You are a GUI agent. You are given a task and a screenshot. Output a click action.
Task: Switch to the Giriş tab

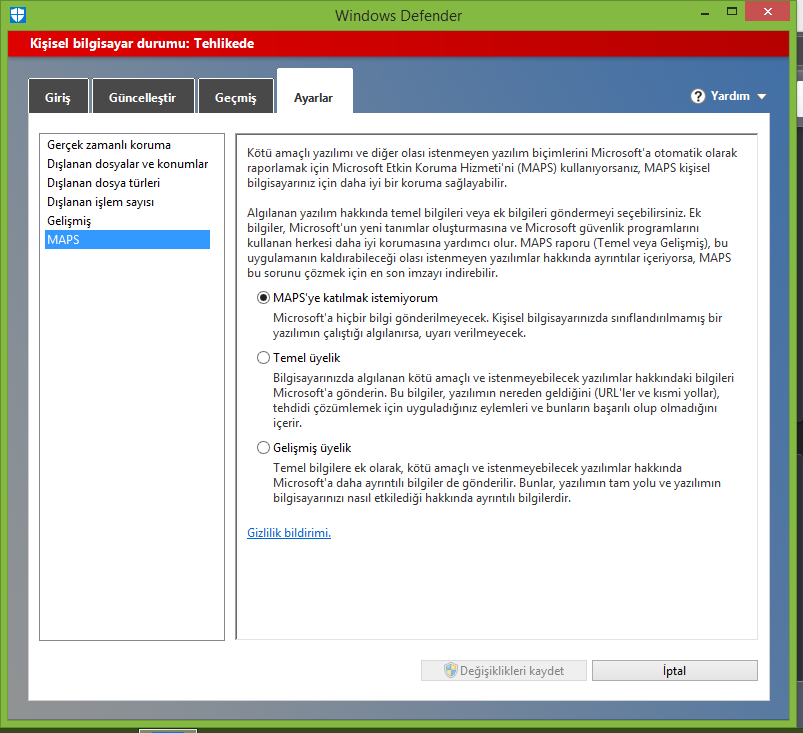[x=58, y=96]
